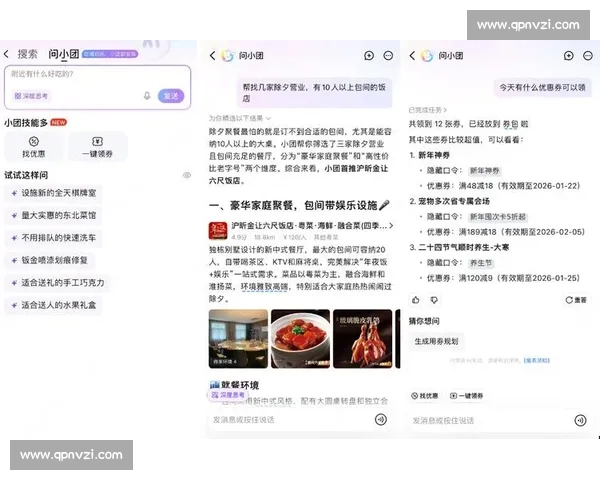The height and width of the screenshot is (480, 600).
Task: Click the restaurant logo of 沪昕金让六尺饭店
Action: [218, 231]
